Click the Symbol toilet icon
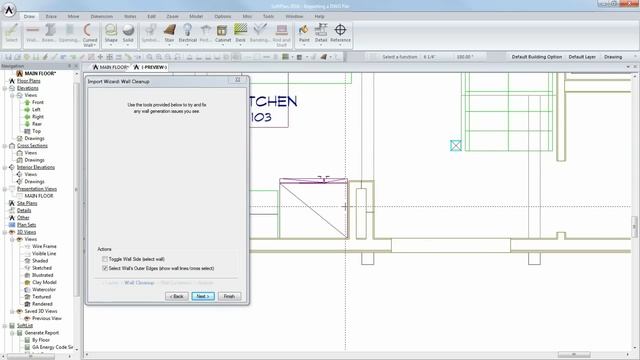 151,33
